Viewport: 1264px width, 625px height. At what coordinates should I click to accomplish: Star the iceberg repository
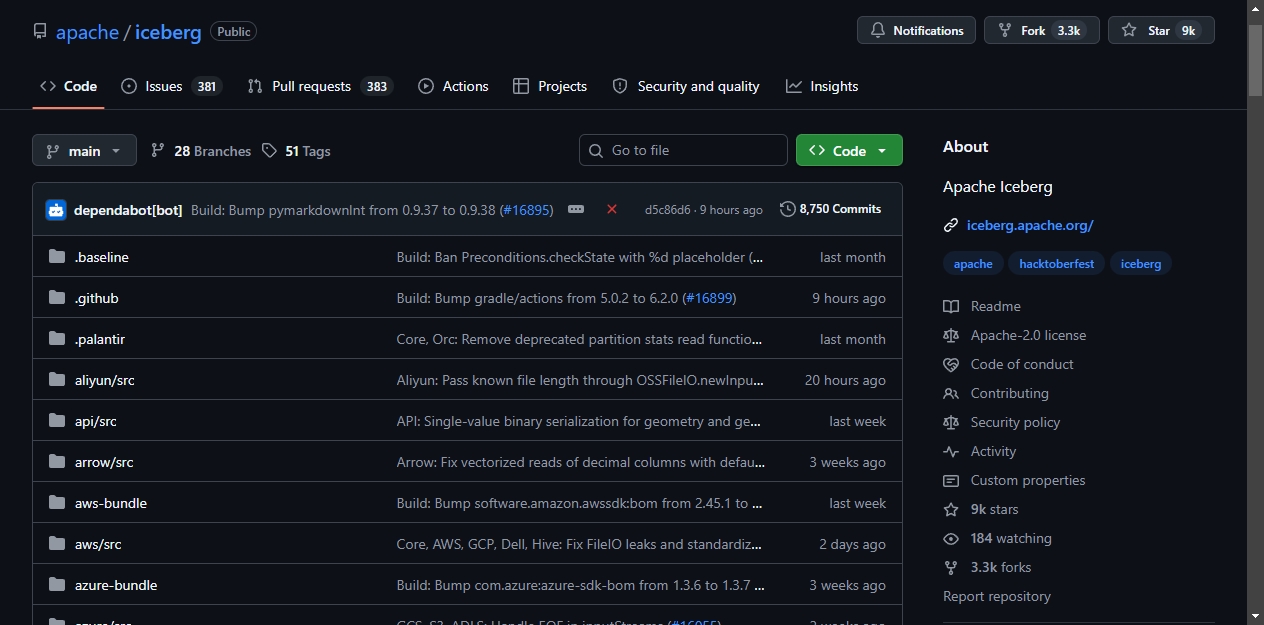tap(1161, 30)
